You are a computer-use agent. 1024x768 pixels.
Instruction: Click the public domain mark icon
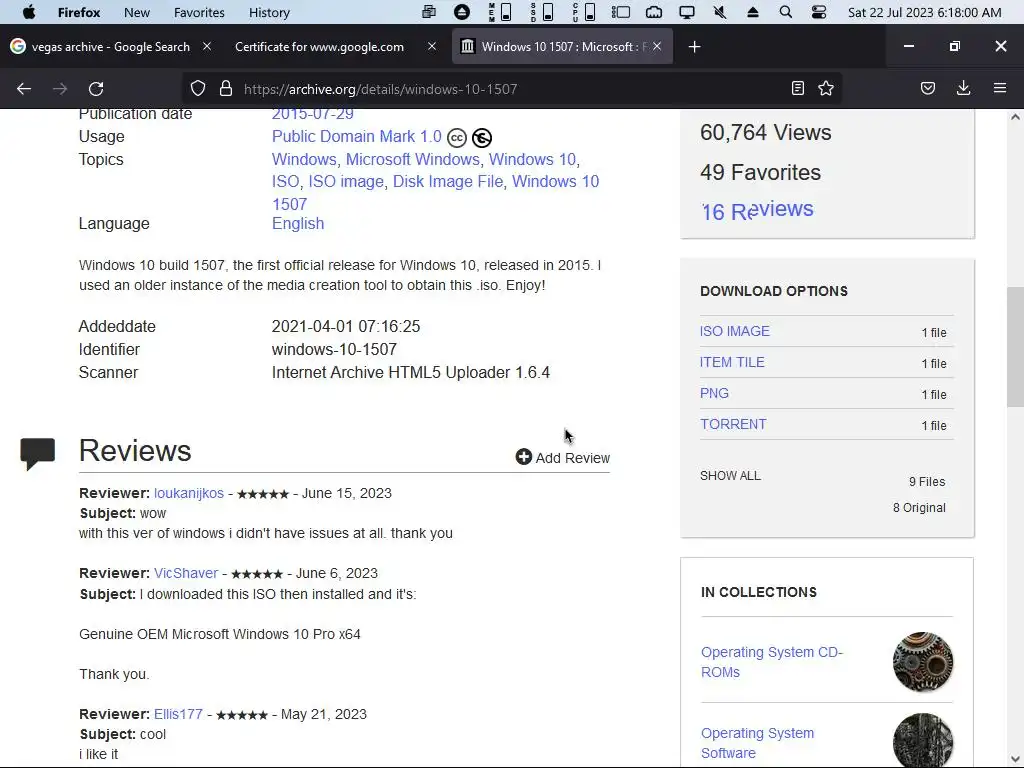pos(482,138)
